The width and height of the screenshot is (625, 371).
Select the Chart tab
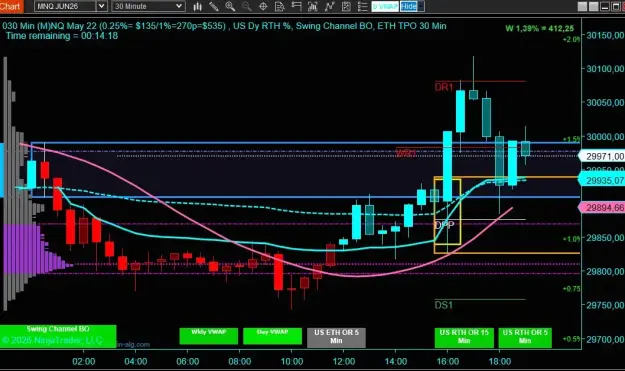(11, 6)
